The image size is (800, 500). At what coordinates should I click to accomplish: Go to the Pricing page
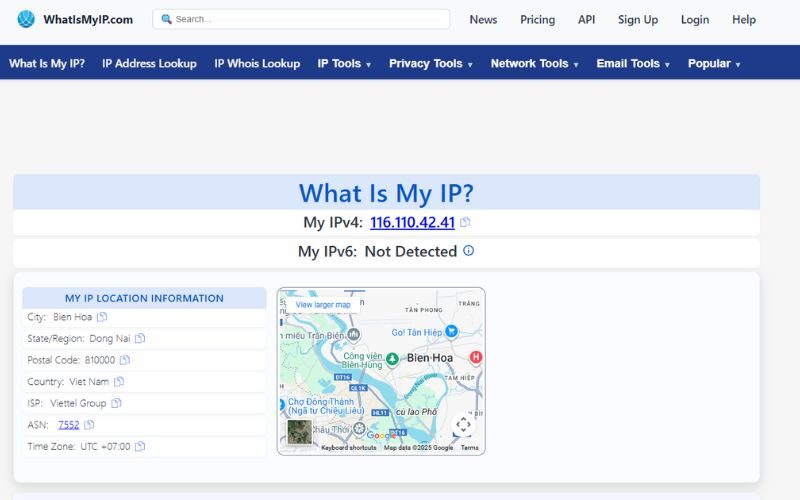tap(537, 19)
